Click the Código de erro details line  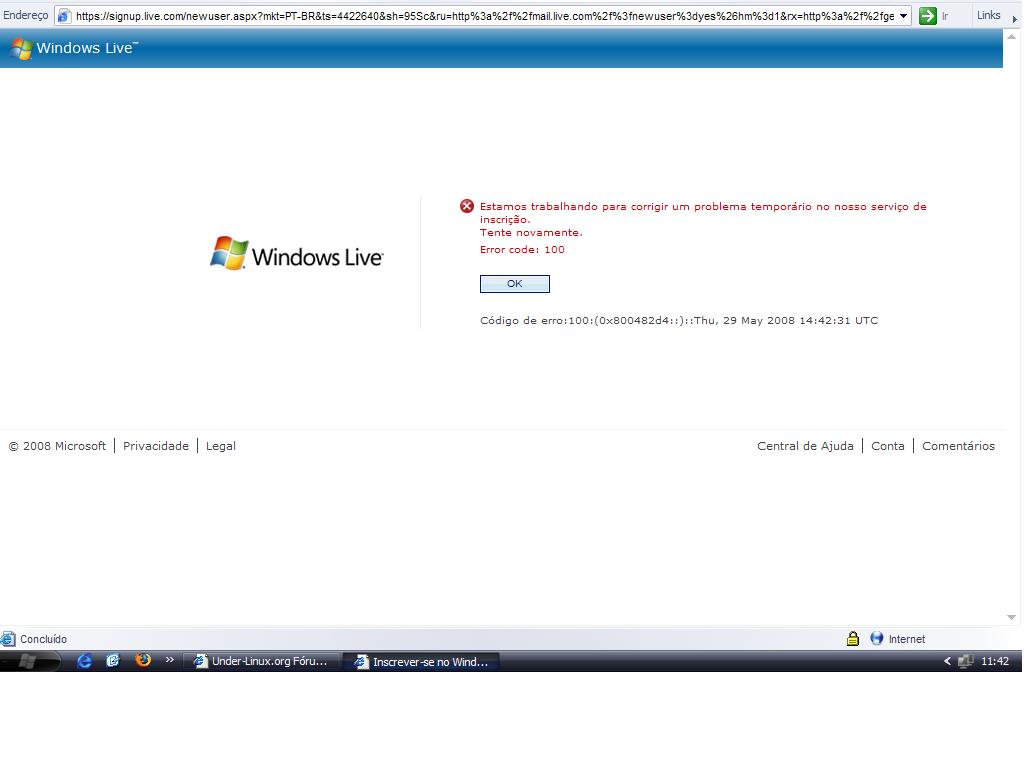pos(679,321)
